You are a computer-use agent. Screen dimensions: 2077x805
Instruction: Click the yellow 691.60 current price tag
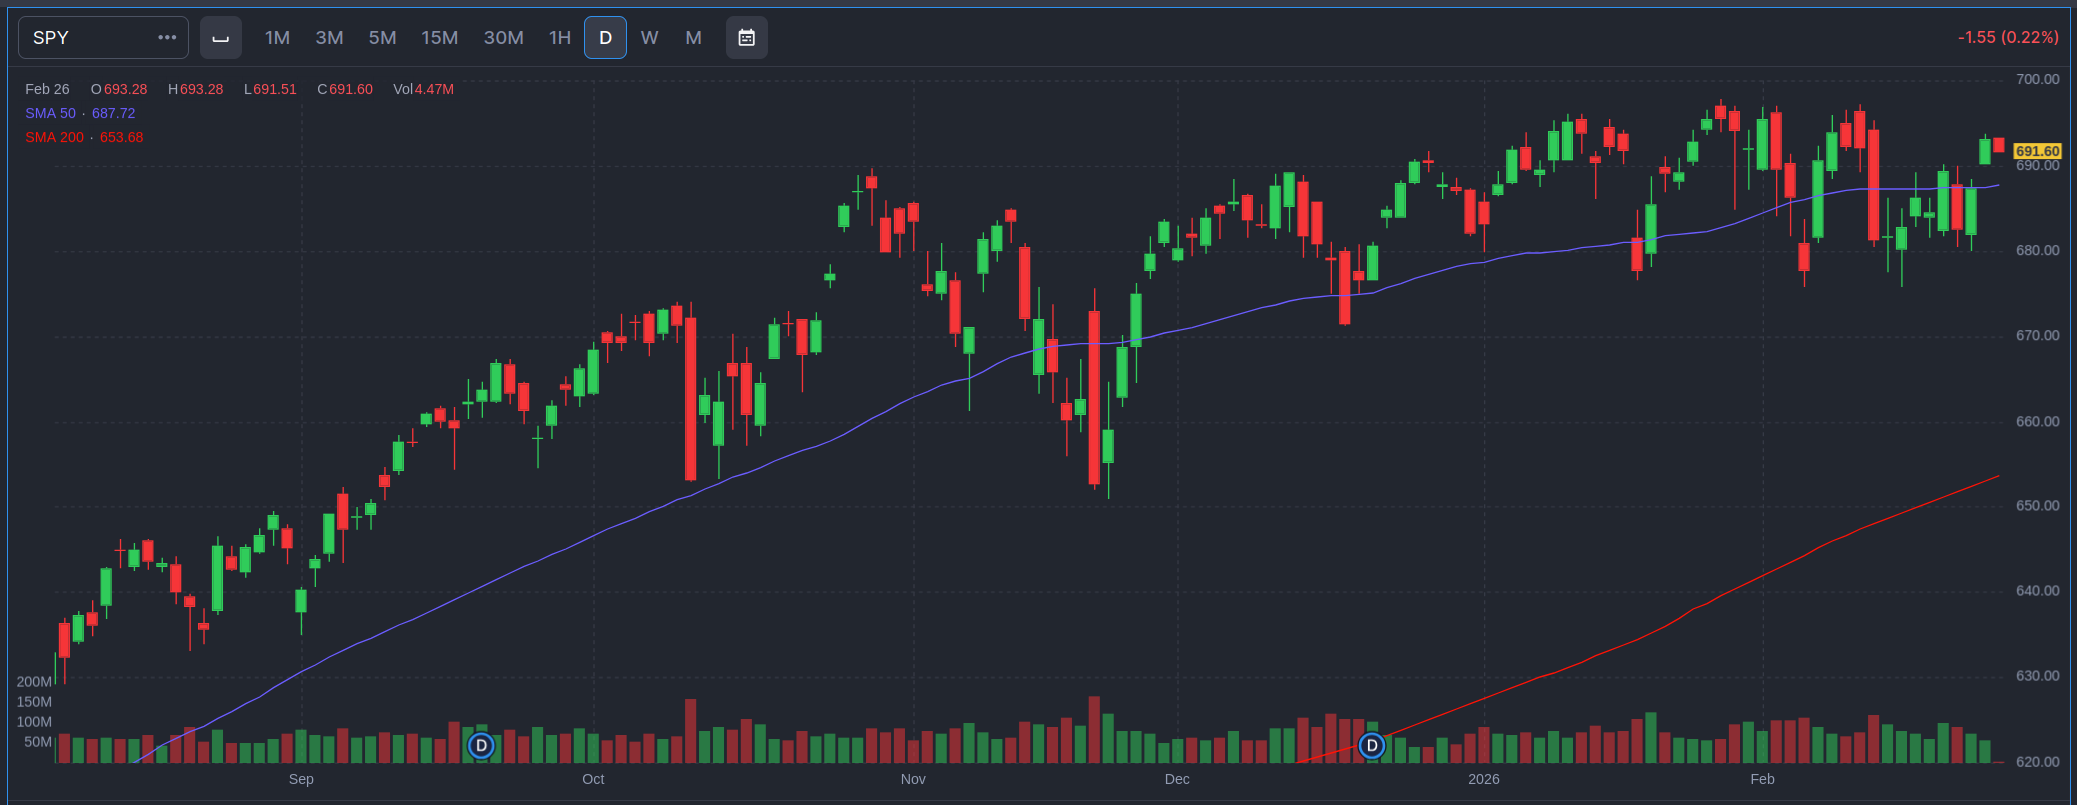click(2036, 151)
